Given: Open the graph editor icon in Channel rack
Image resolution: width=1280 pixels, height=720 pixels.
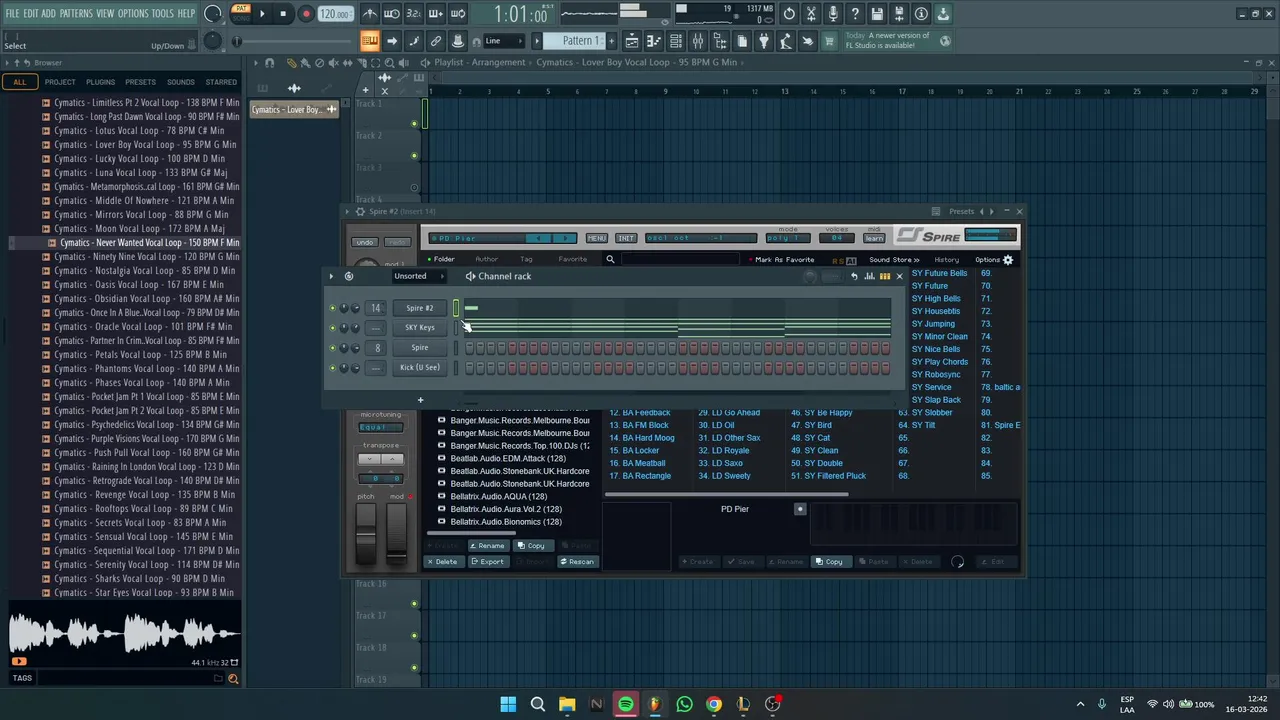Looking at the screenshot, I should click(x=870, y=276).
